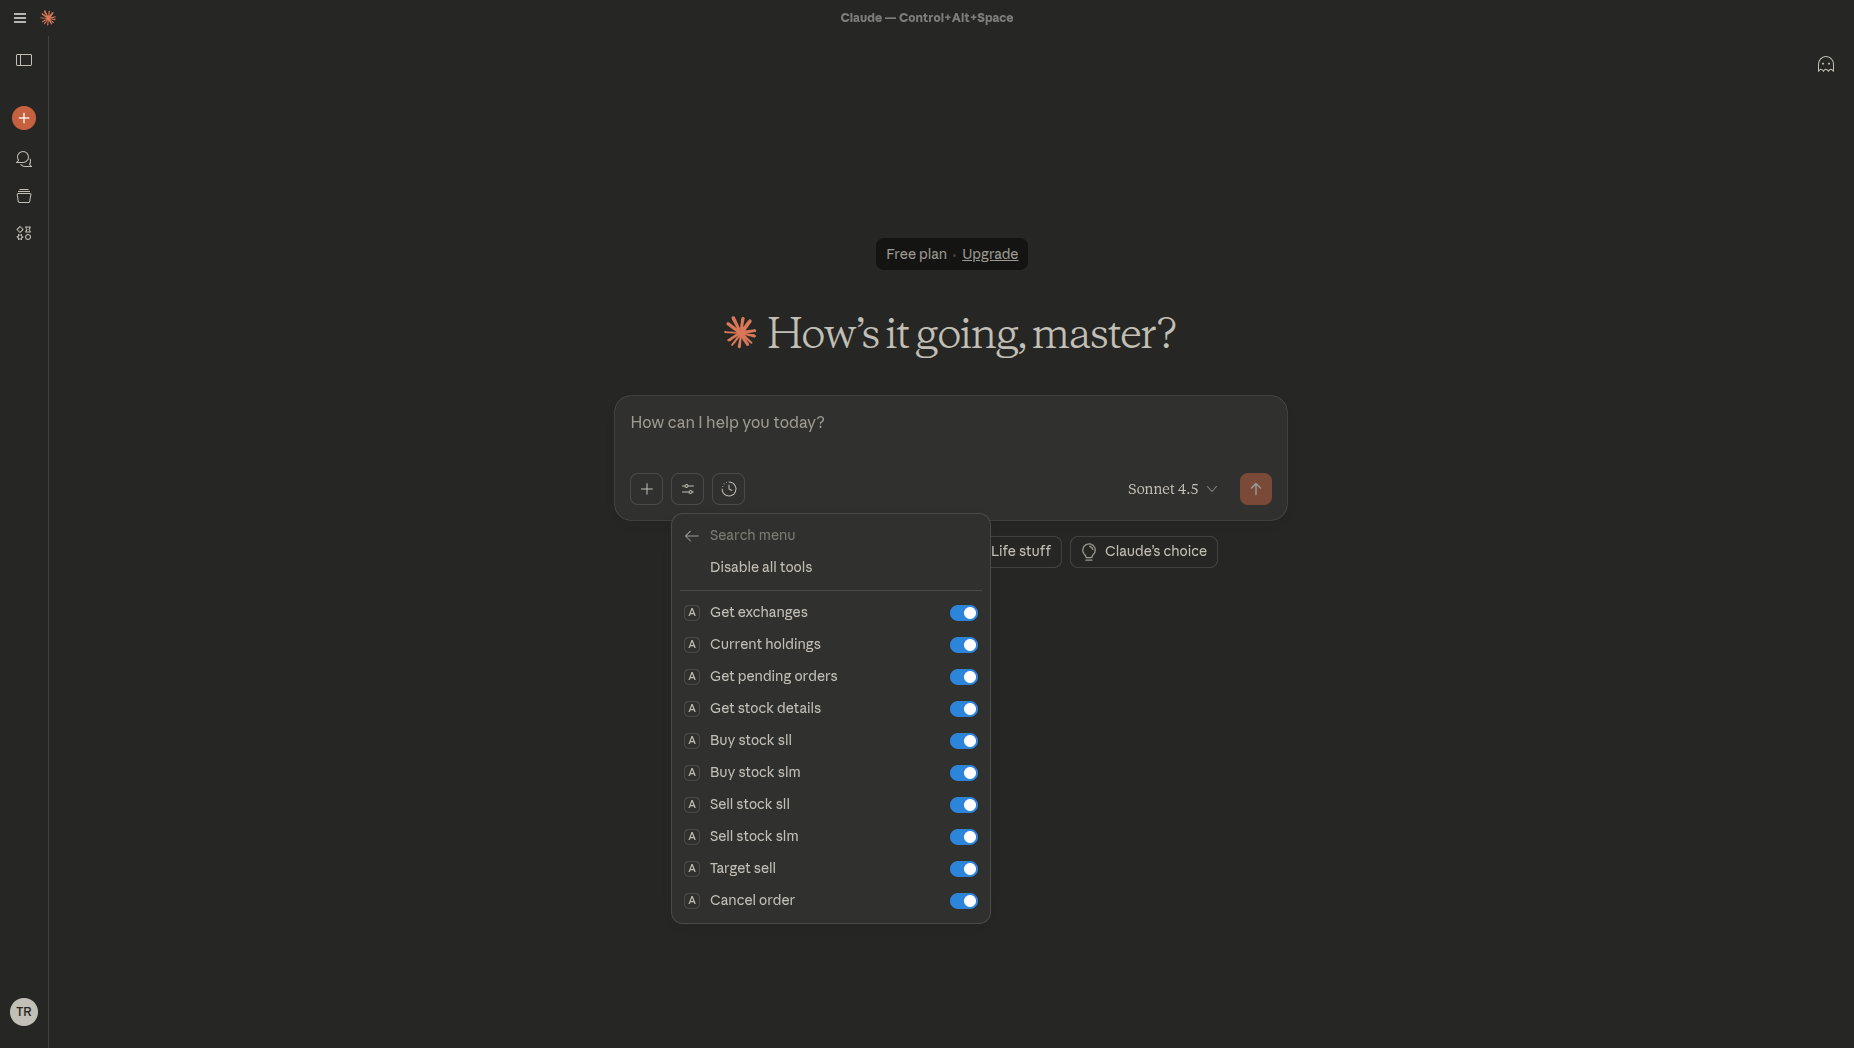
Task: Click the A icon beside Get pending orders
Action: 691,677
